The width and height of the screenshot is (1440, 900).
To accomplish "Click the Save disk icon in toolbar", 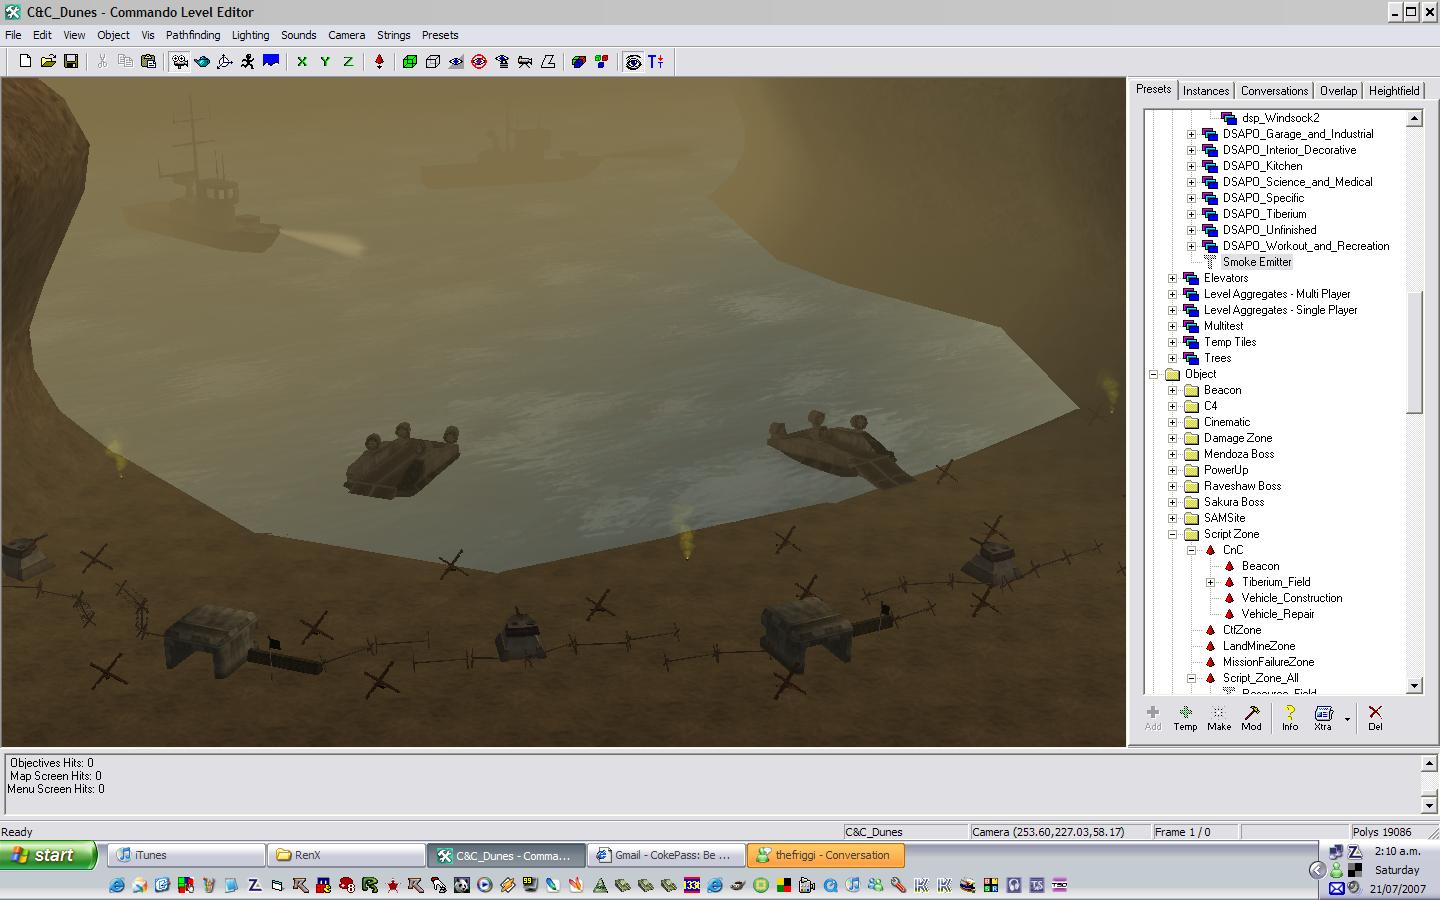I will coord(71,62).
